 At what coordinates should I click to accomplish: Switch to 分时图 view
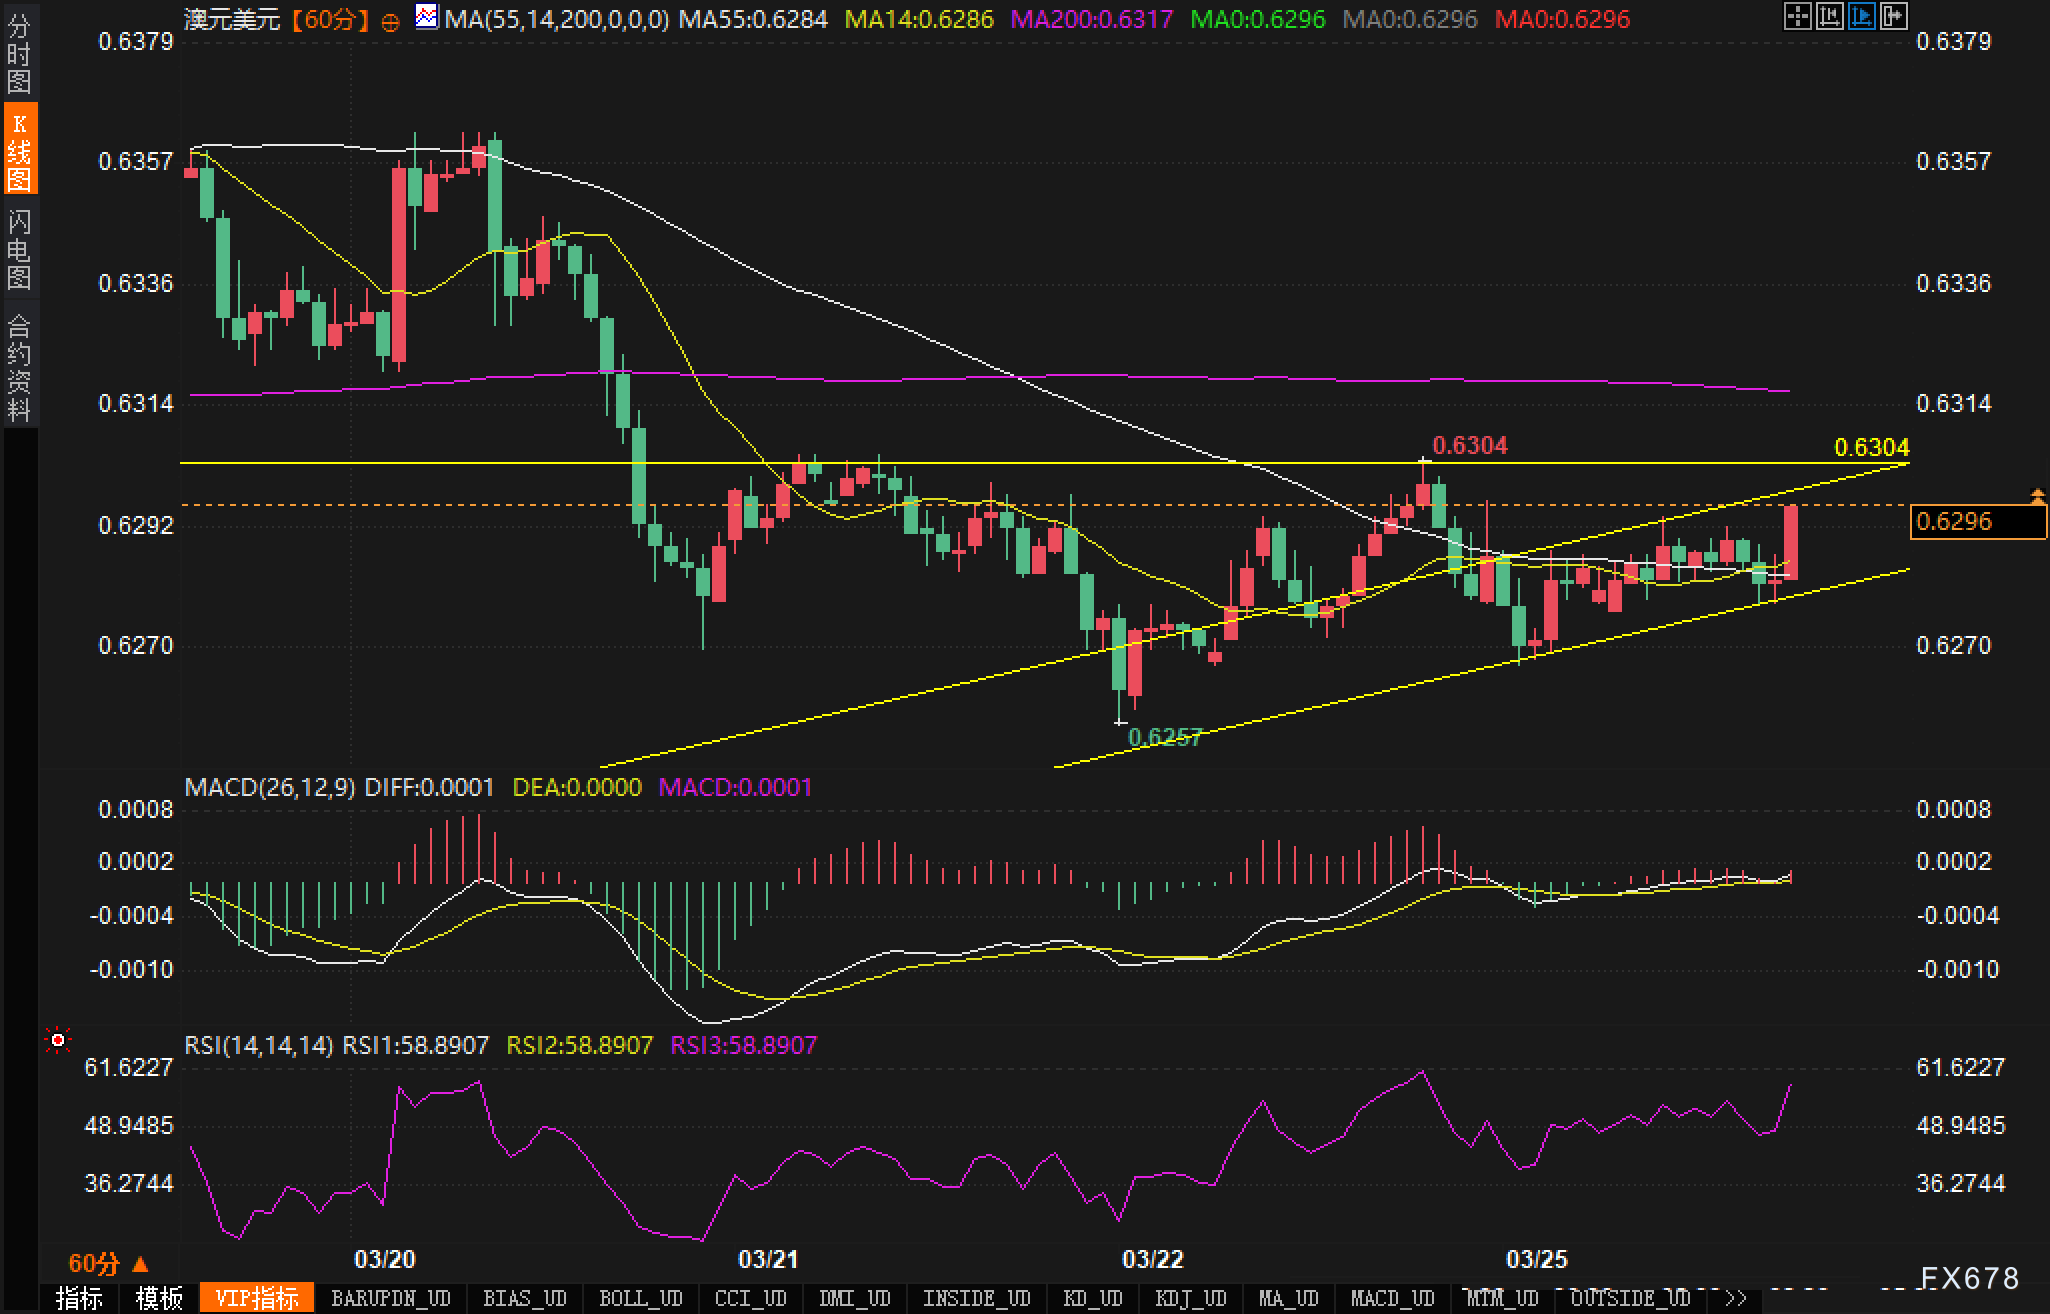(x=19, y=52)
